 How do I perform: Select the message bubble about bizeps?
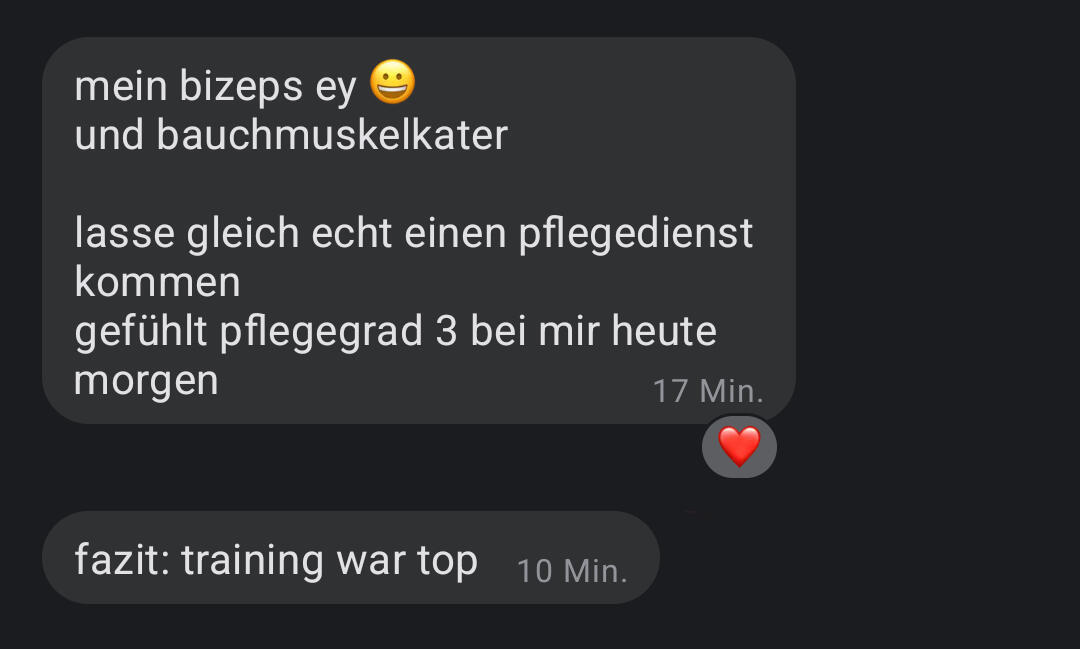pyautogui.click(x=419, y=230)
